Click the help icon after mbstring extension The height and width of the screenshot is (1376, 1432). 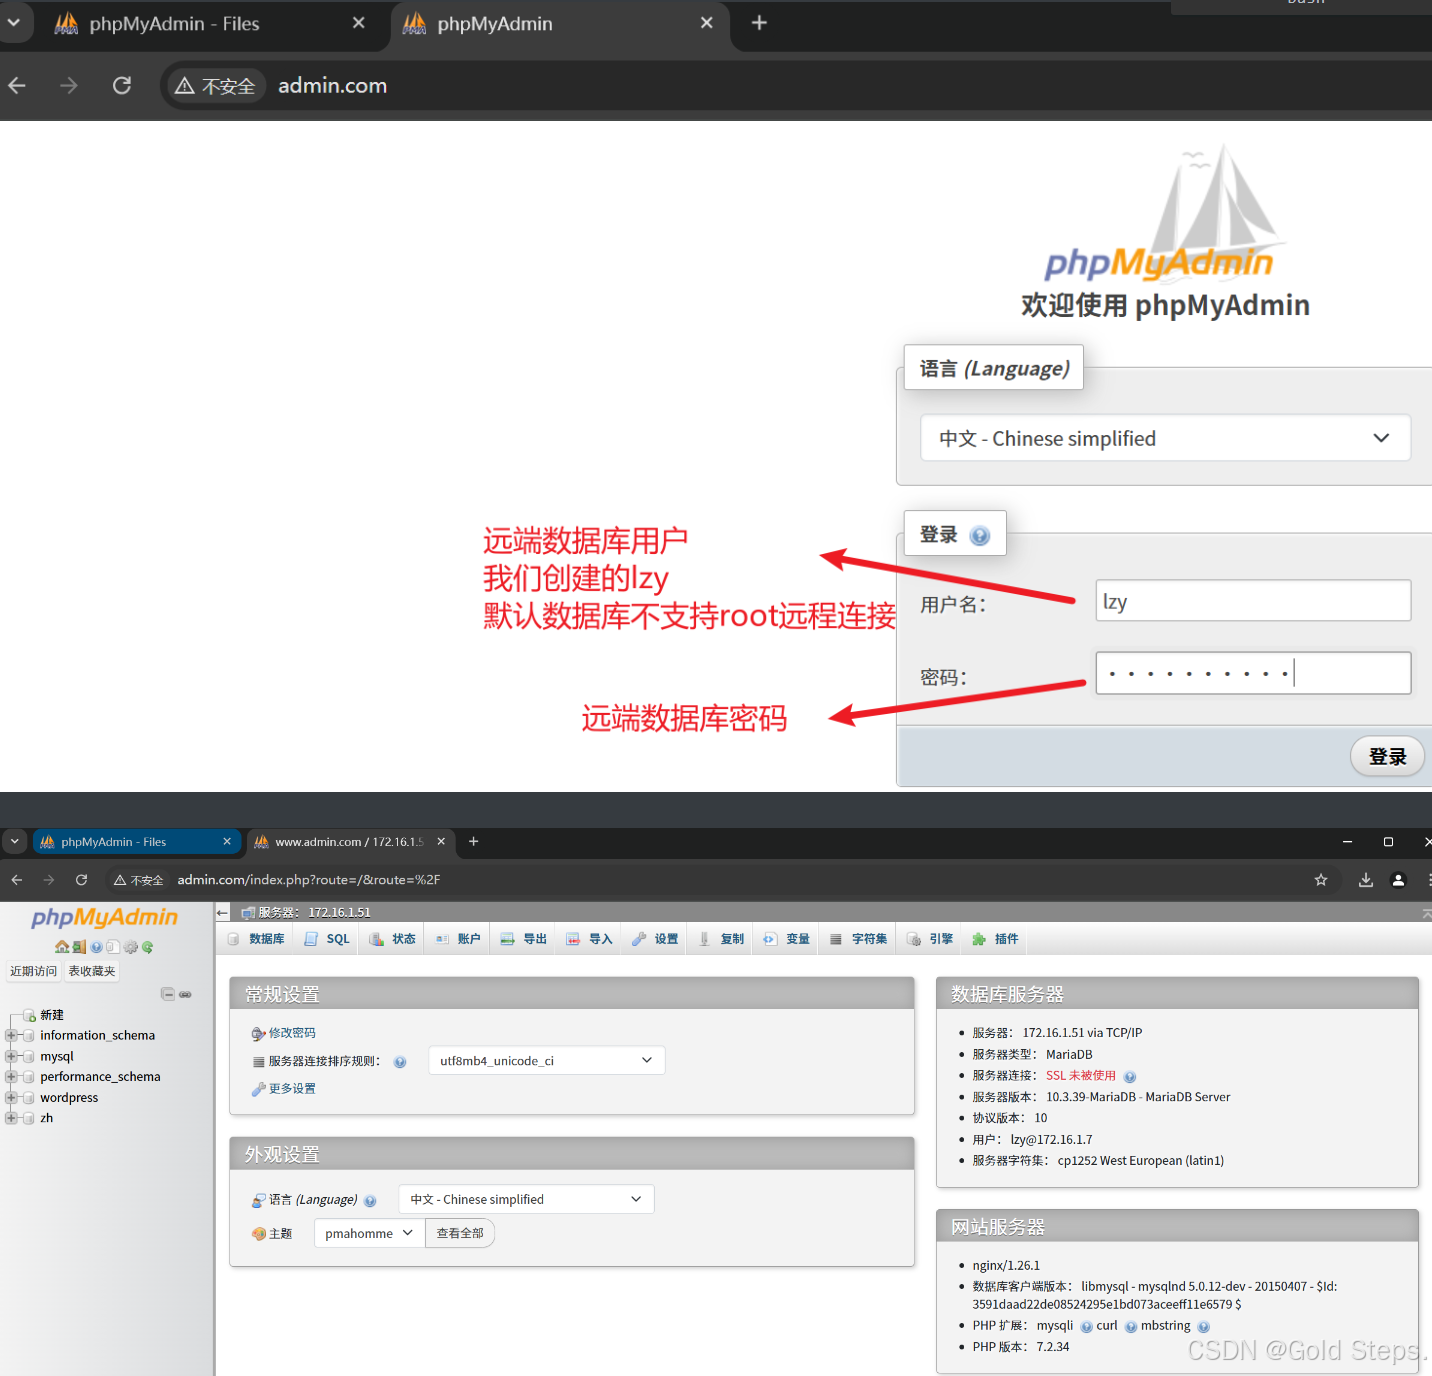click(x=1204, y=1327)
